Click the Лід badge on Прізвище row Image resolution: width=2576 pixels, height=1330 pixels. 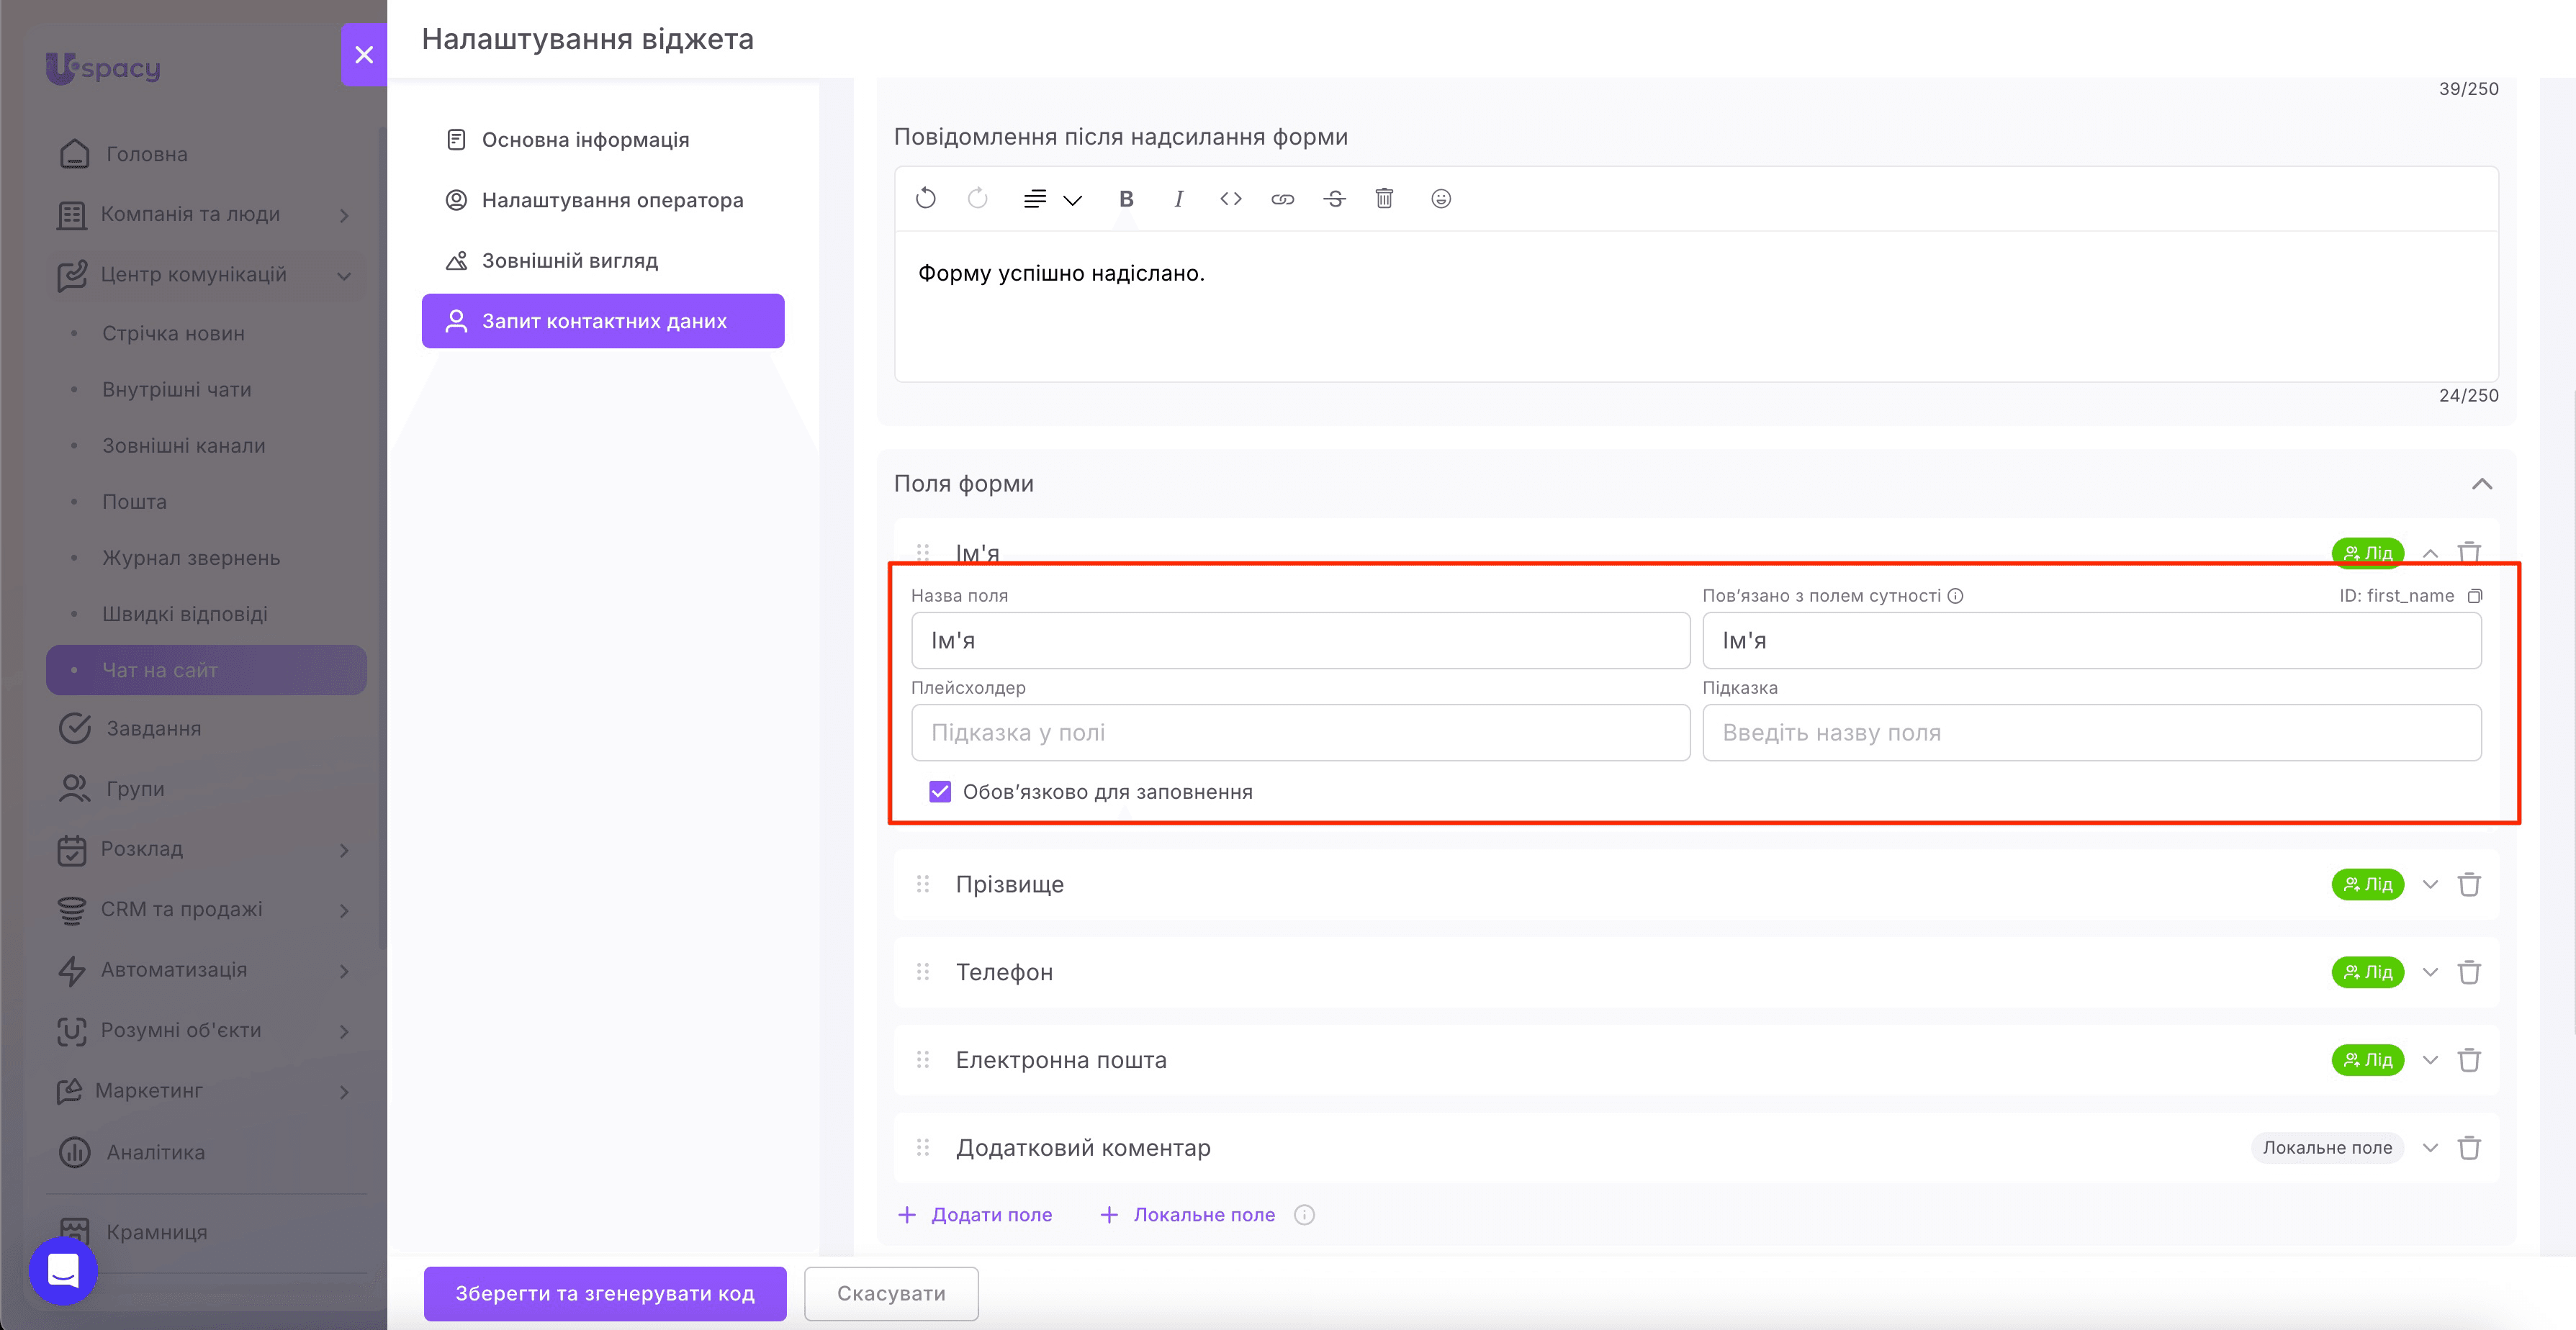(x=2367, y=885)
